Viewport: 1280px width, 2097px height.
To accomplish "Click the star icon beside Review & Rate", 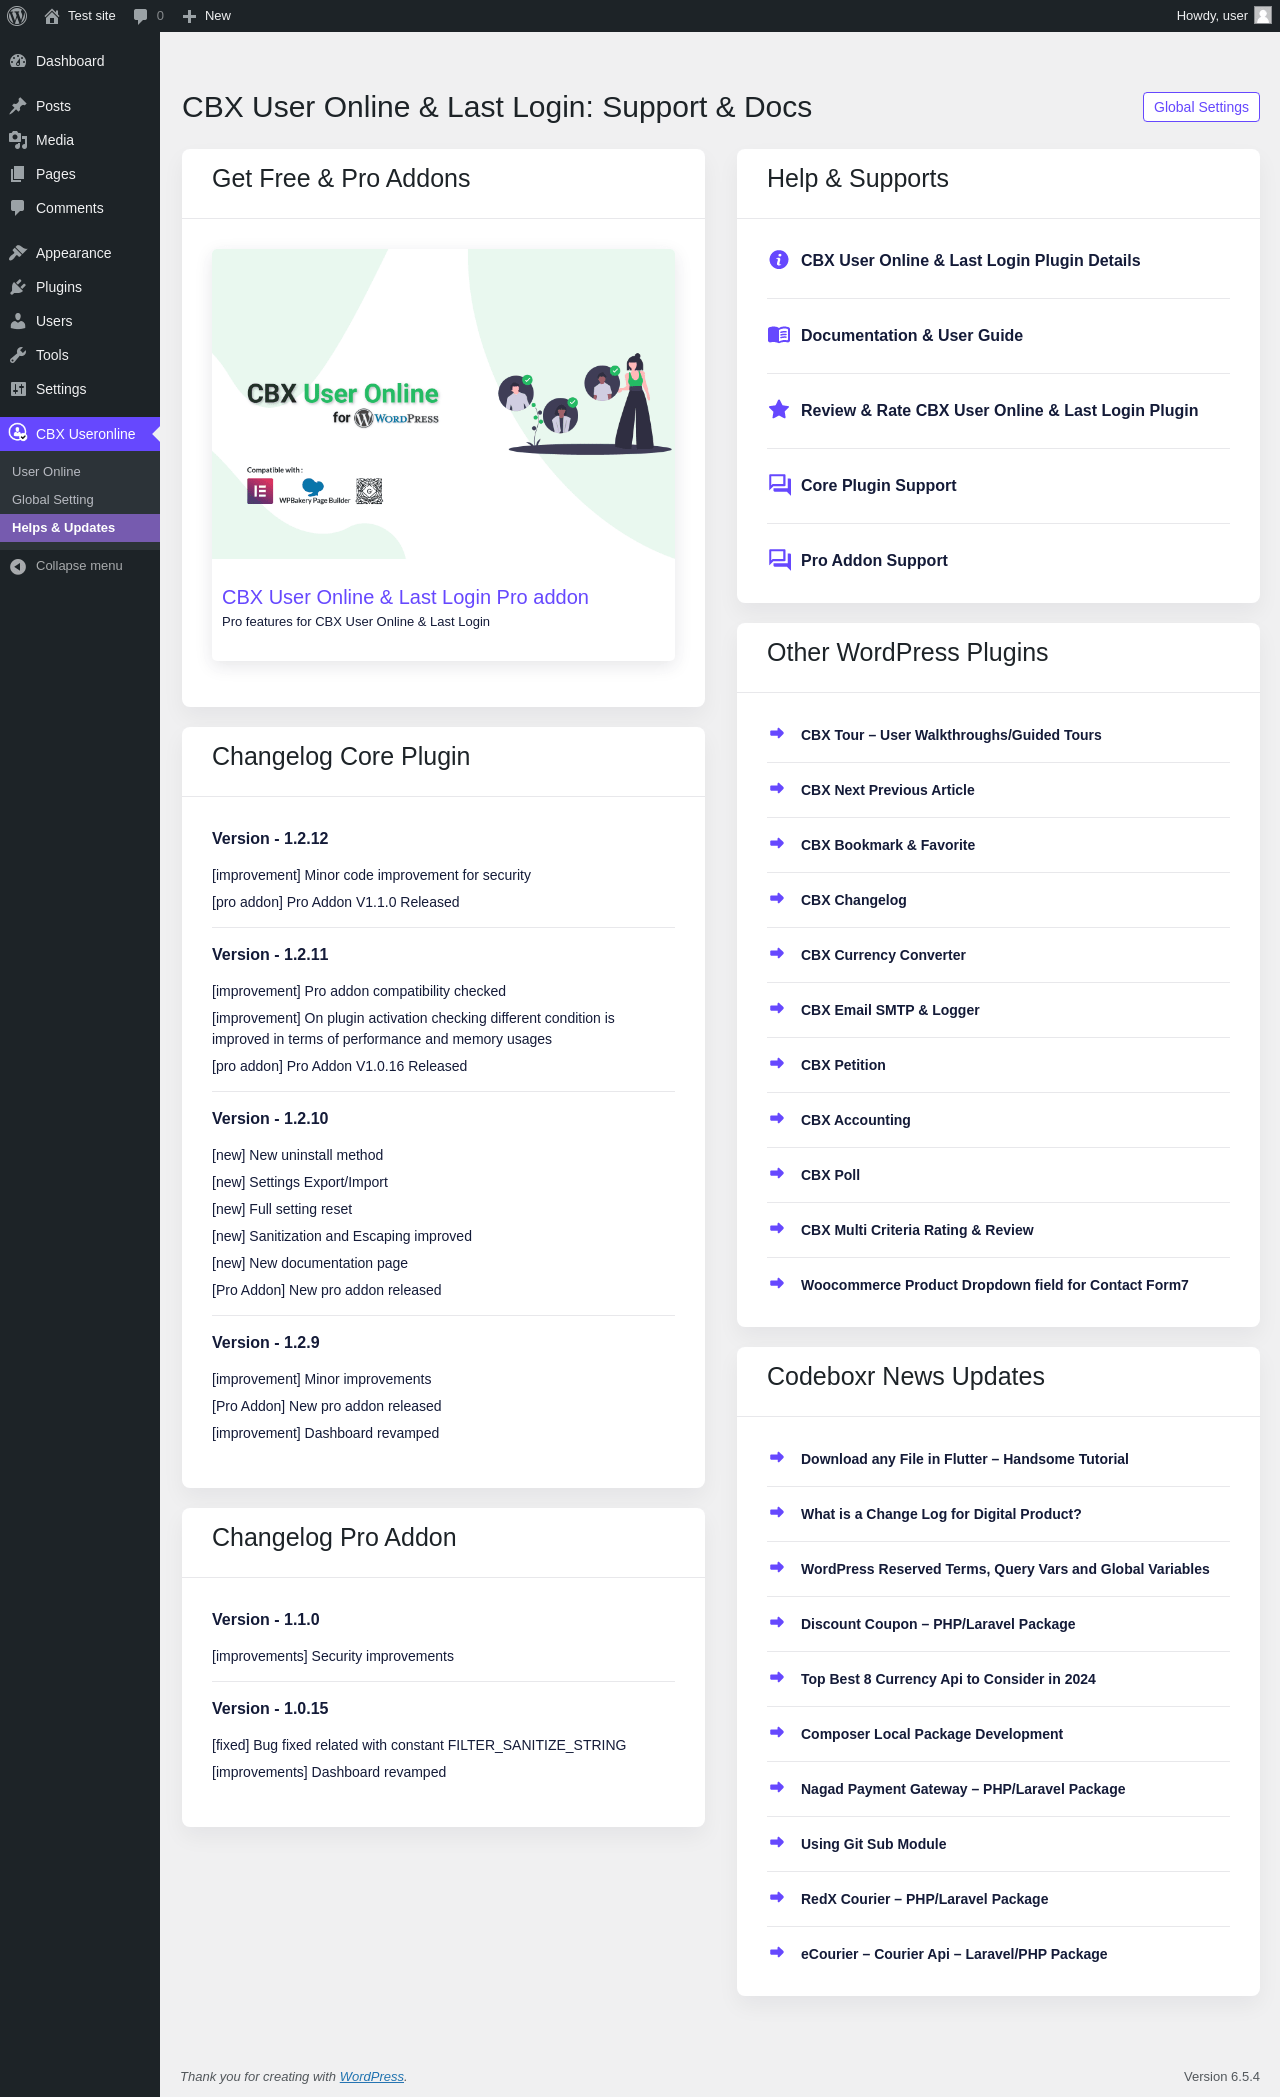I will point(779,410).
